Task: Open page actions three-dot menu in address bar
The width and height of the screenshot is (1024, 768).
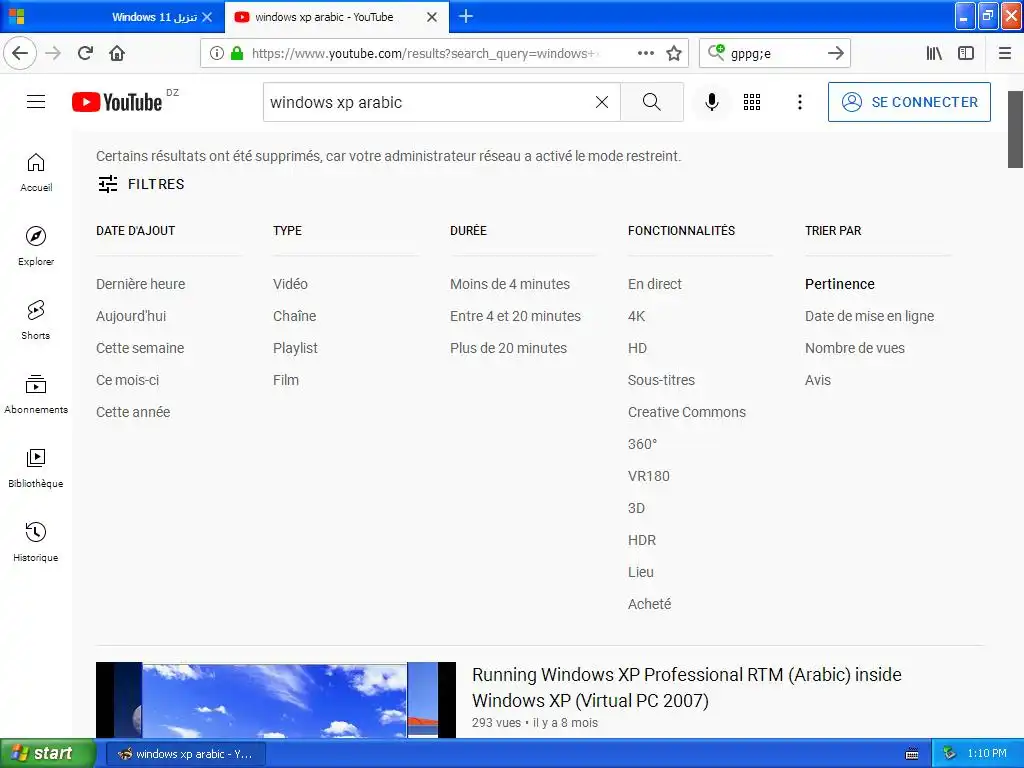Action: (645, 53)
